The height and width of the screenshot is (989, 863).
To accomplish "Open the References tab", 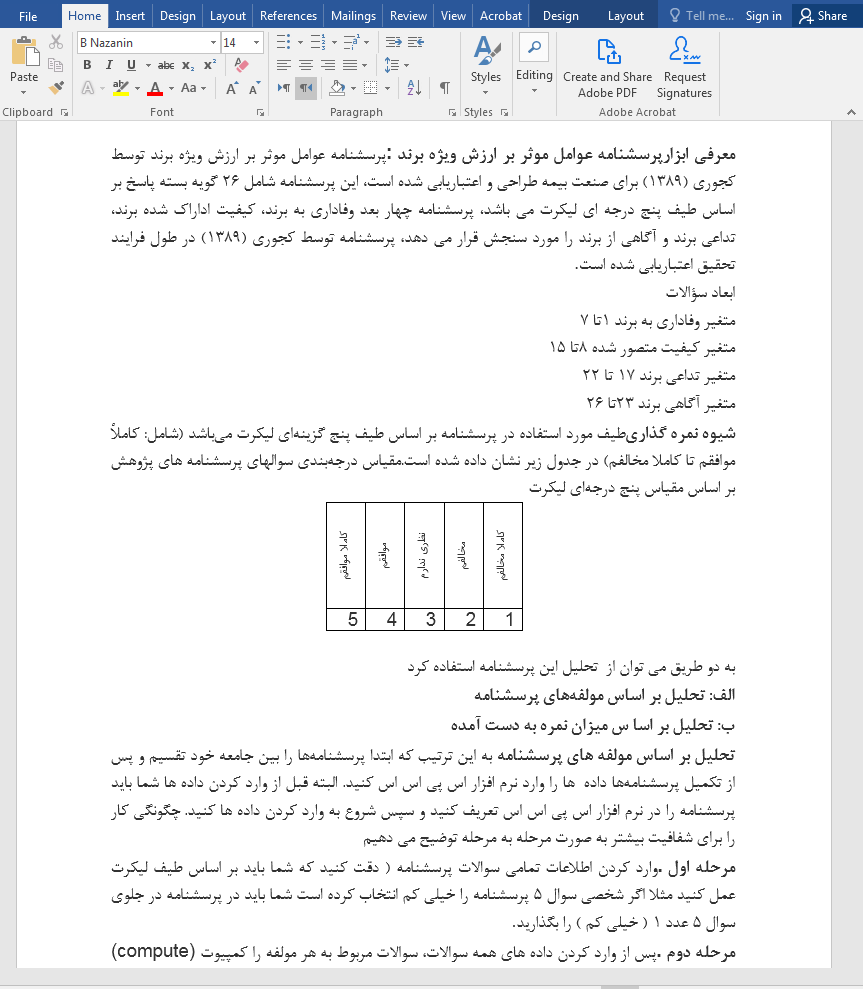I will pos(288,15).
